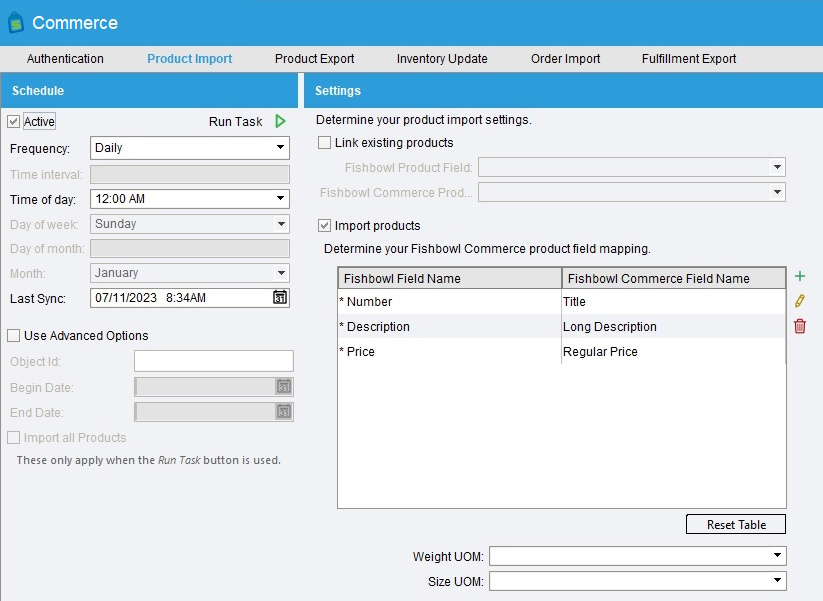823x601 pixels.
Task: Open the Time of day dropdown
Action: pyautogui.click(x=282, y=198)
